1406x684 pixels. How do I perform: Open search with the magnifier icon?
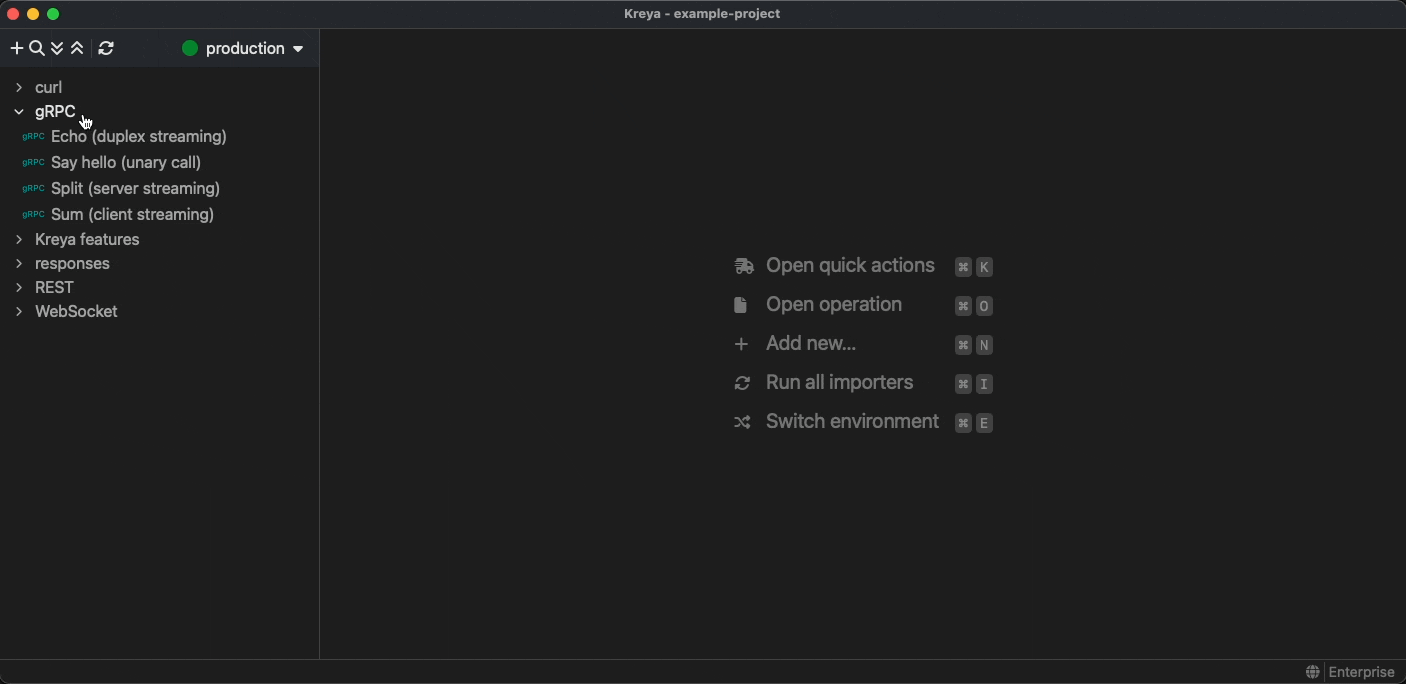coord(37,48)
